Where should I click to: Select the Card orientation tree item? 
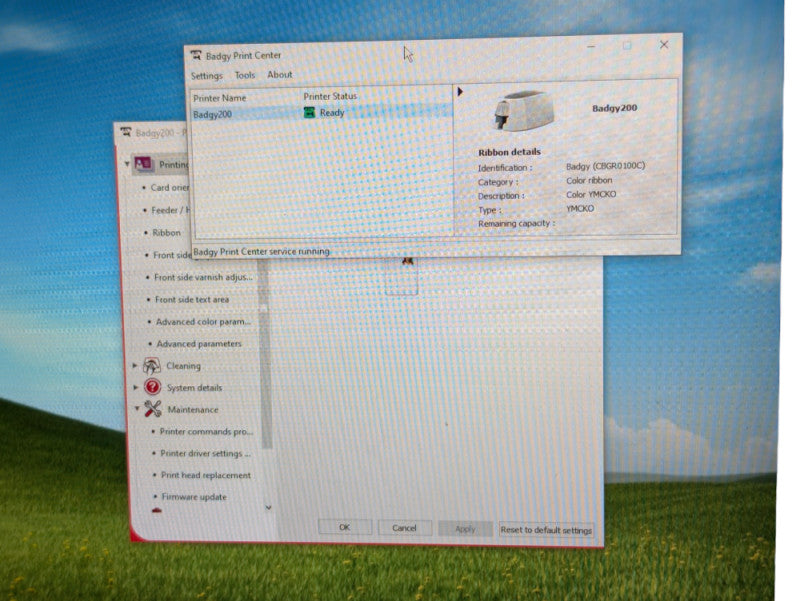point(169,188)
